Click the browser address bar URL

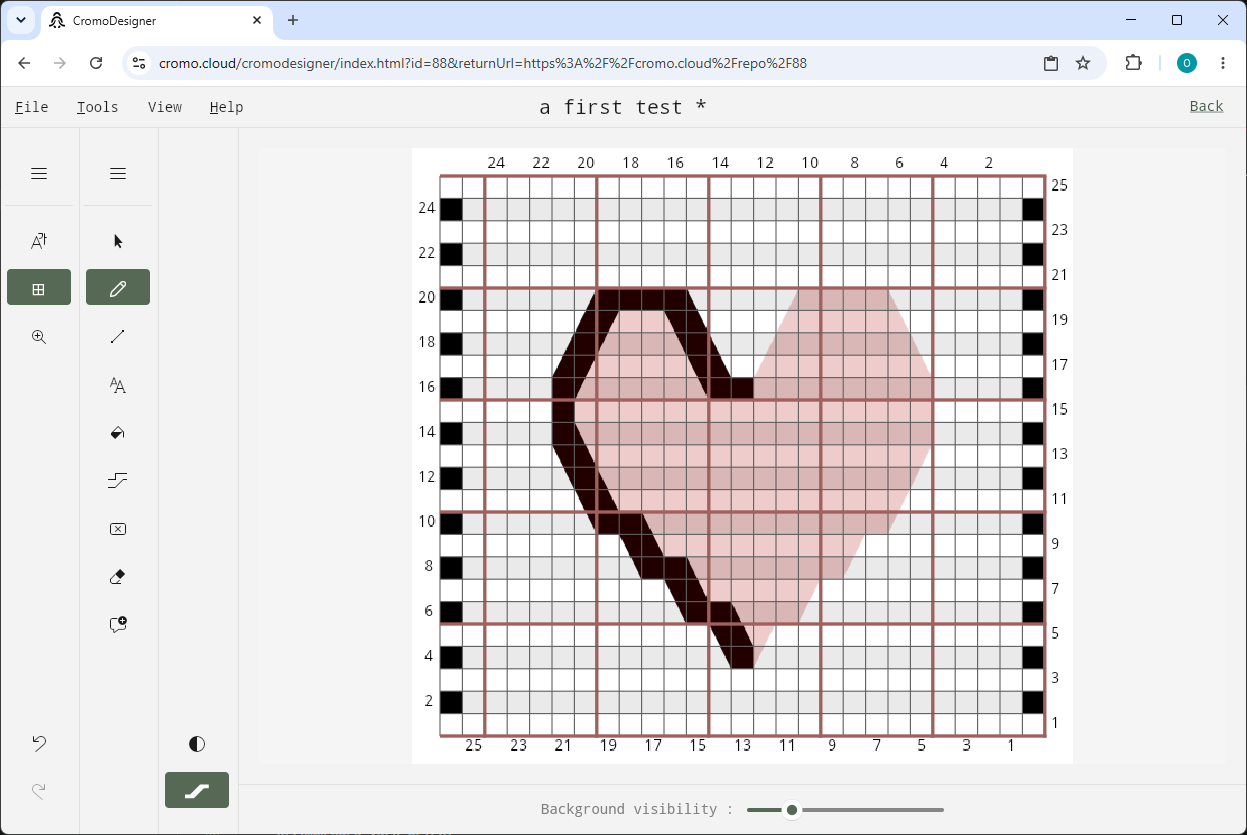tap(483, 63)
